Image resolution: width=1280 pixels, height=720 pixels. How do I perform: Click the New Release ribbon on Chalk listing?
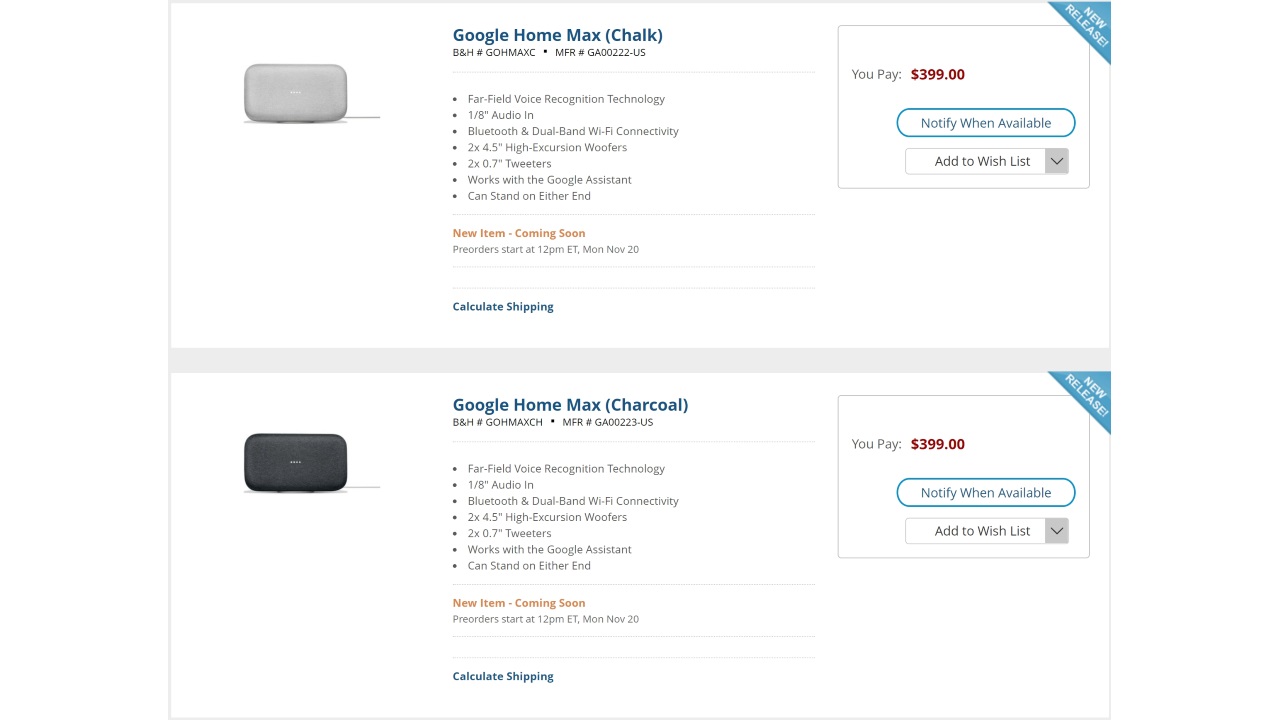tap(1087, 27)
